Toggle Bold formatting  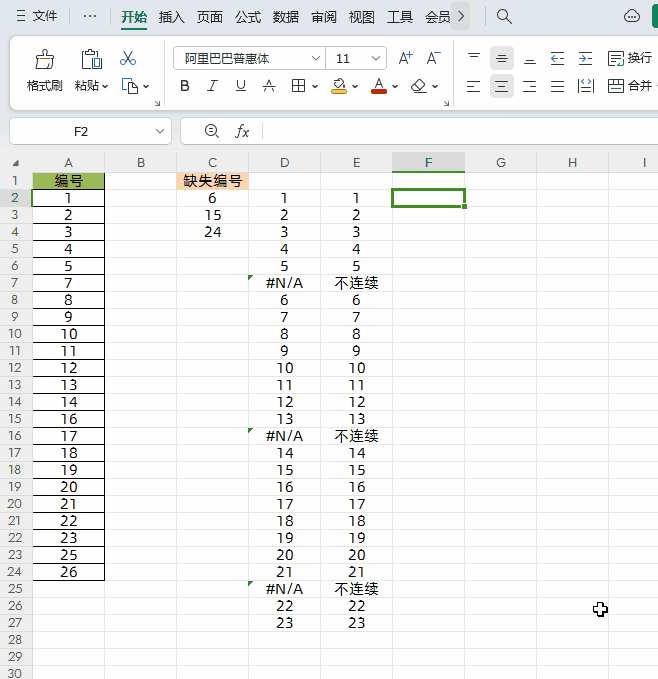[184, 86]
